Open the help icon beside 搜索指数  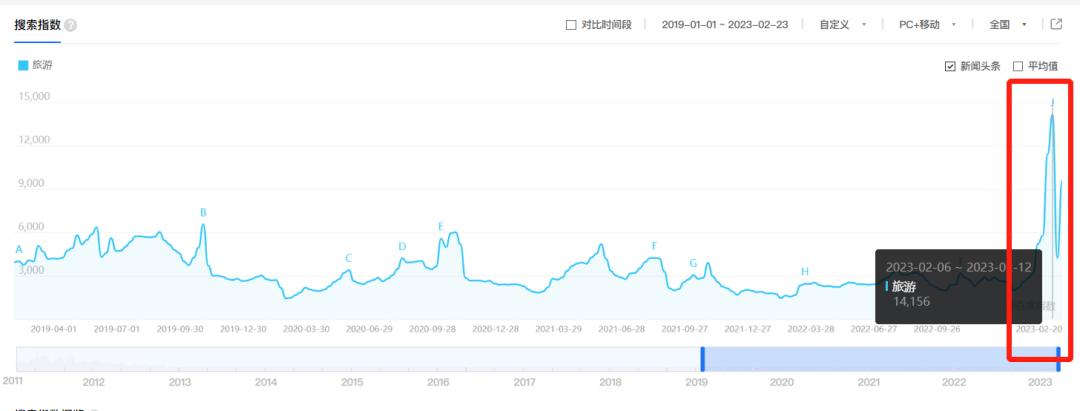tap(71, 25)
